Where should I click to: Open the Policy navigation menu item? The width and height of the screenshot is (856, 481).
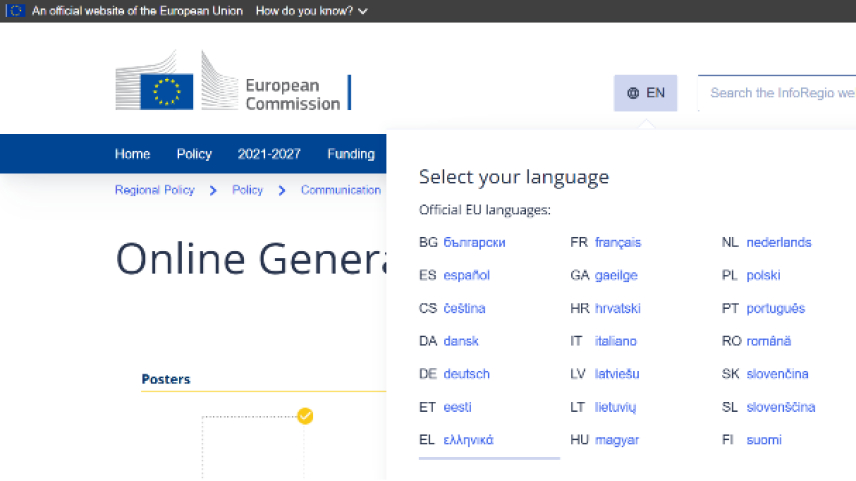click(194, 154)
